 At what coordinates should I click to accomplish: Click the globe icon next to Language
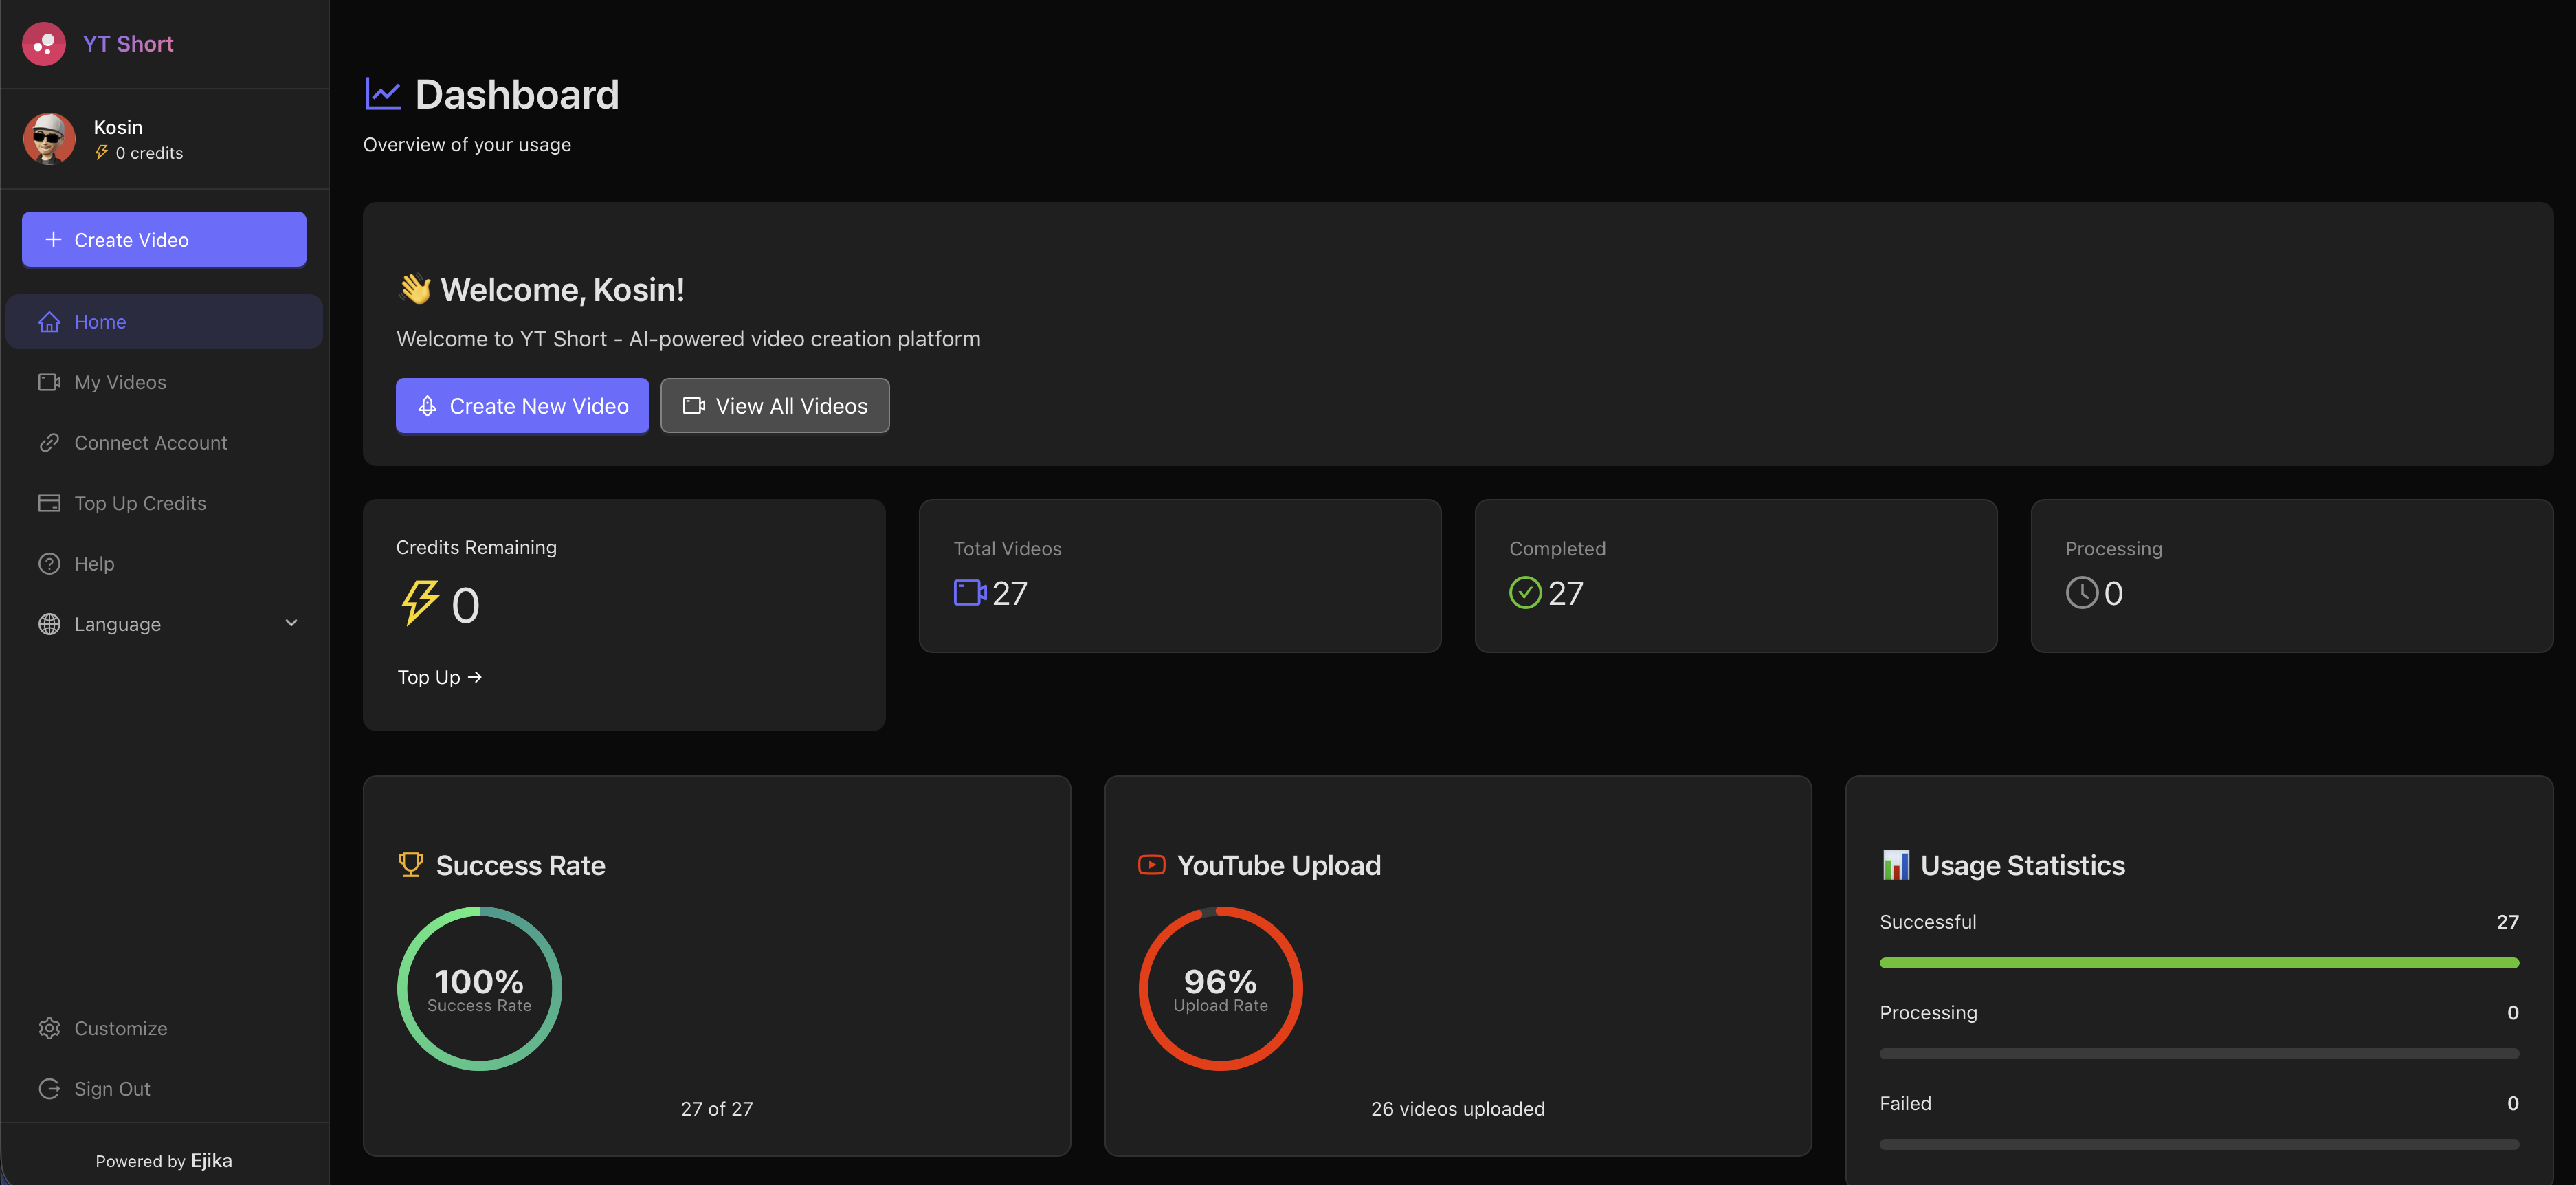[x=50, y=623]
